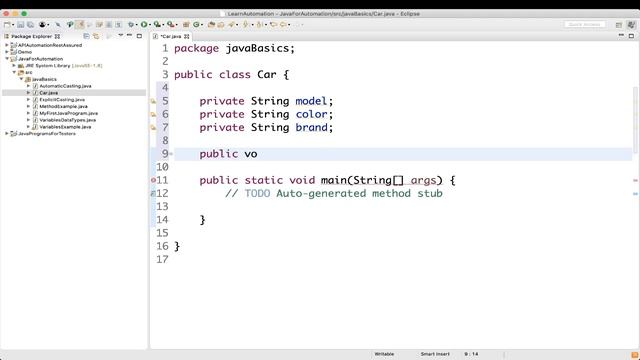Click the Next Annotation icon
The width and height of the screenshot is (640, 360).
click(x=246, y=25)
